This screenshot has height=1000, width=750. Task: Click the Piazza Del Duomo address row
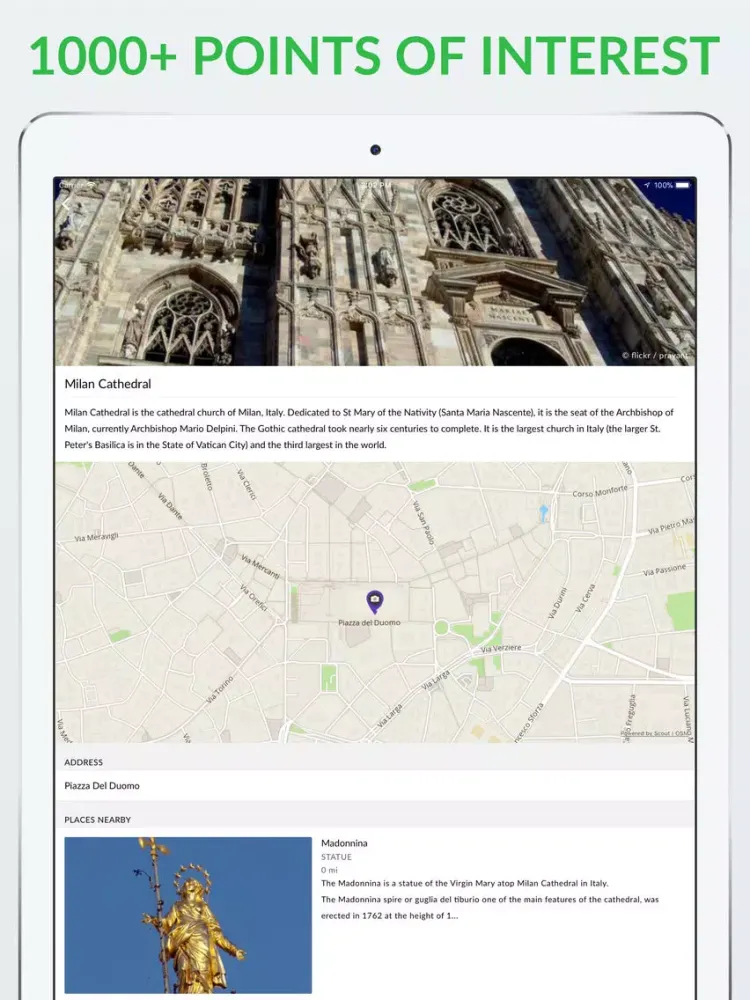pos(375,786)
